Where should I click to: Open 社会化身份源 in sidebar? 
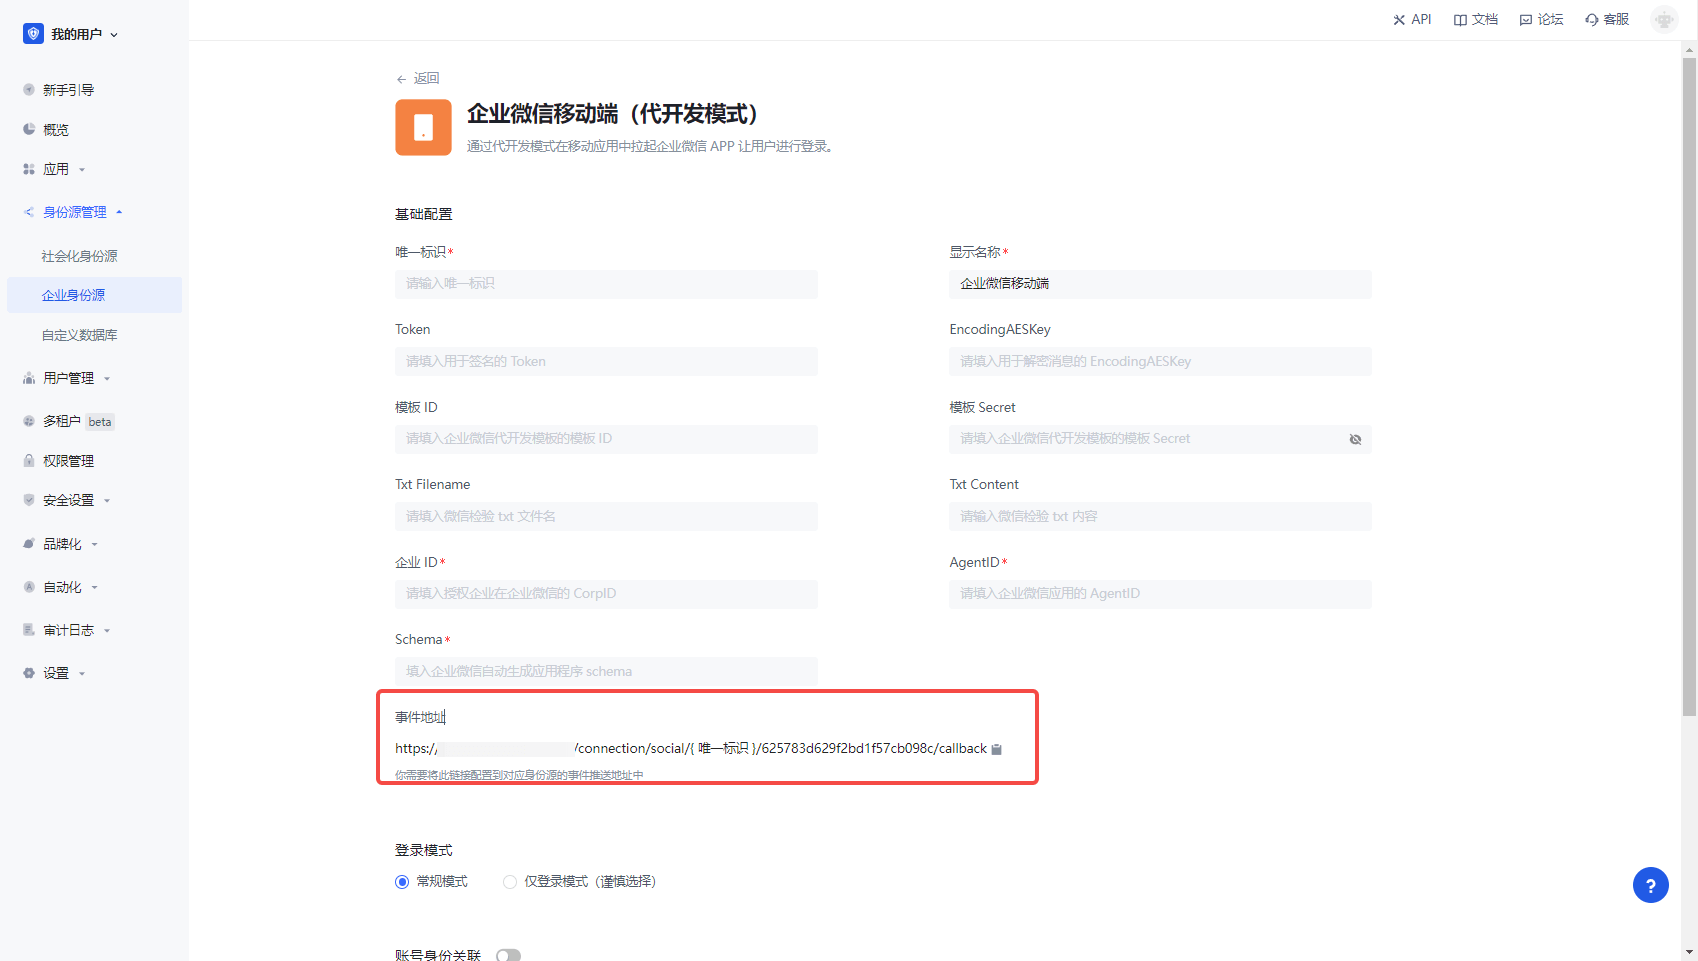click(79, 256)
